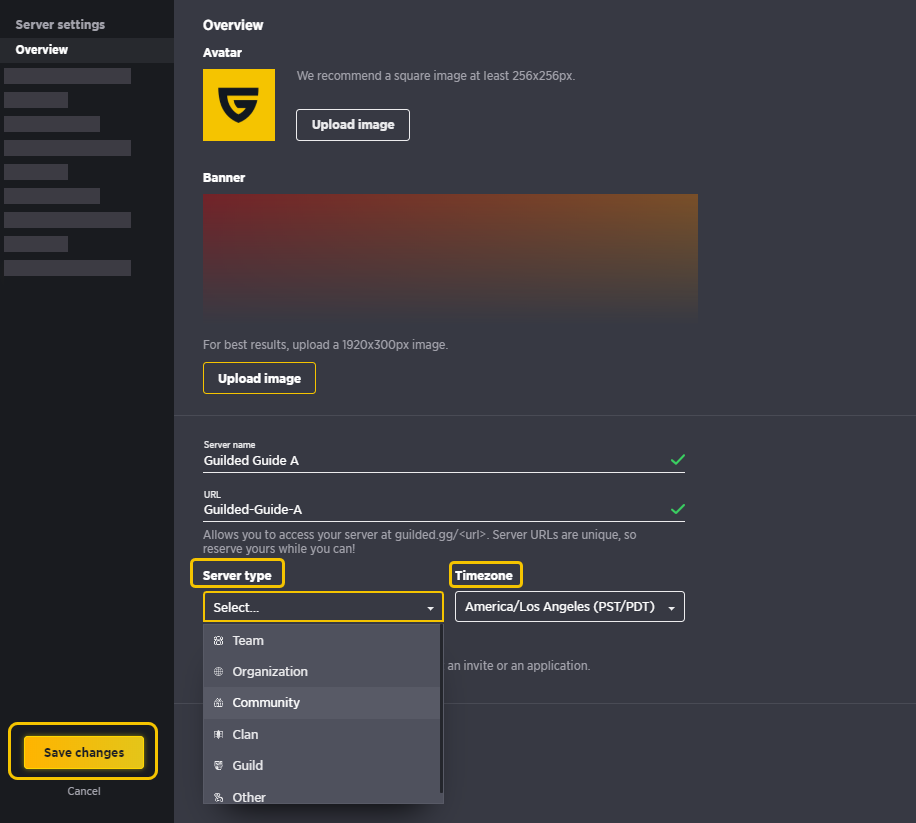916x823 pixels.
Task: Click the Banner section heading
Action: click(x=224, y=178)
